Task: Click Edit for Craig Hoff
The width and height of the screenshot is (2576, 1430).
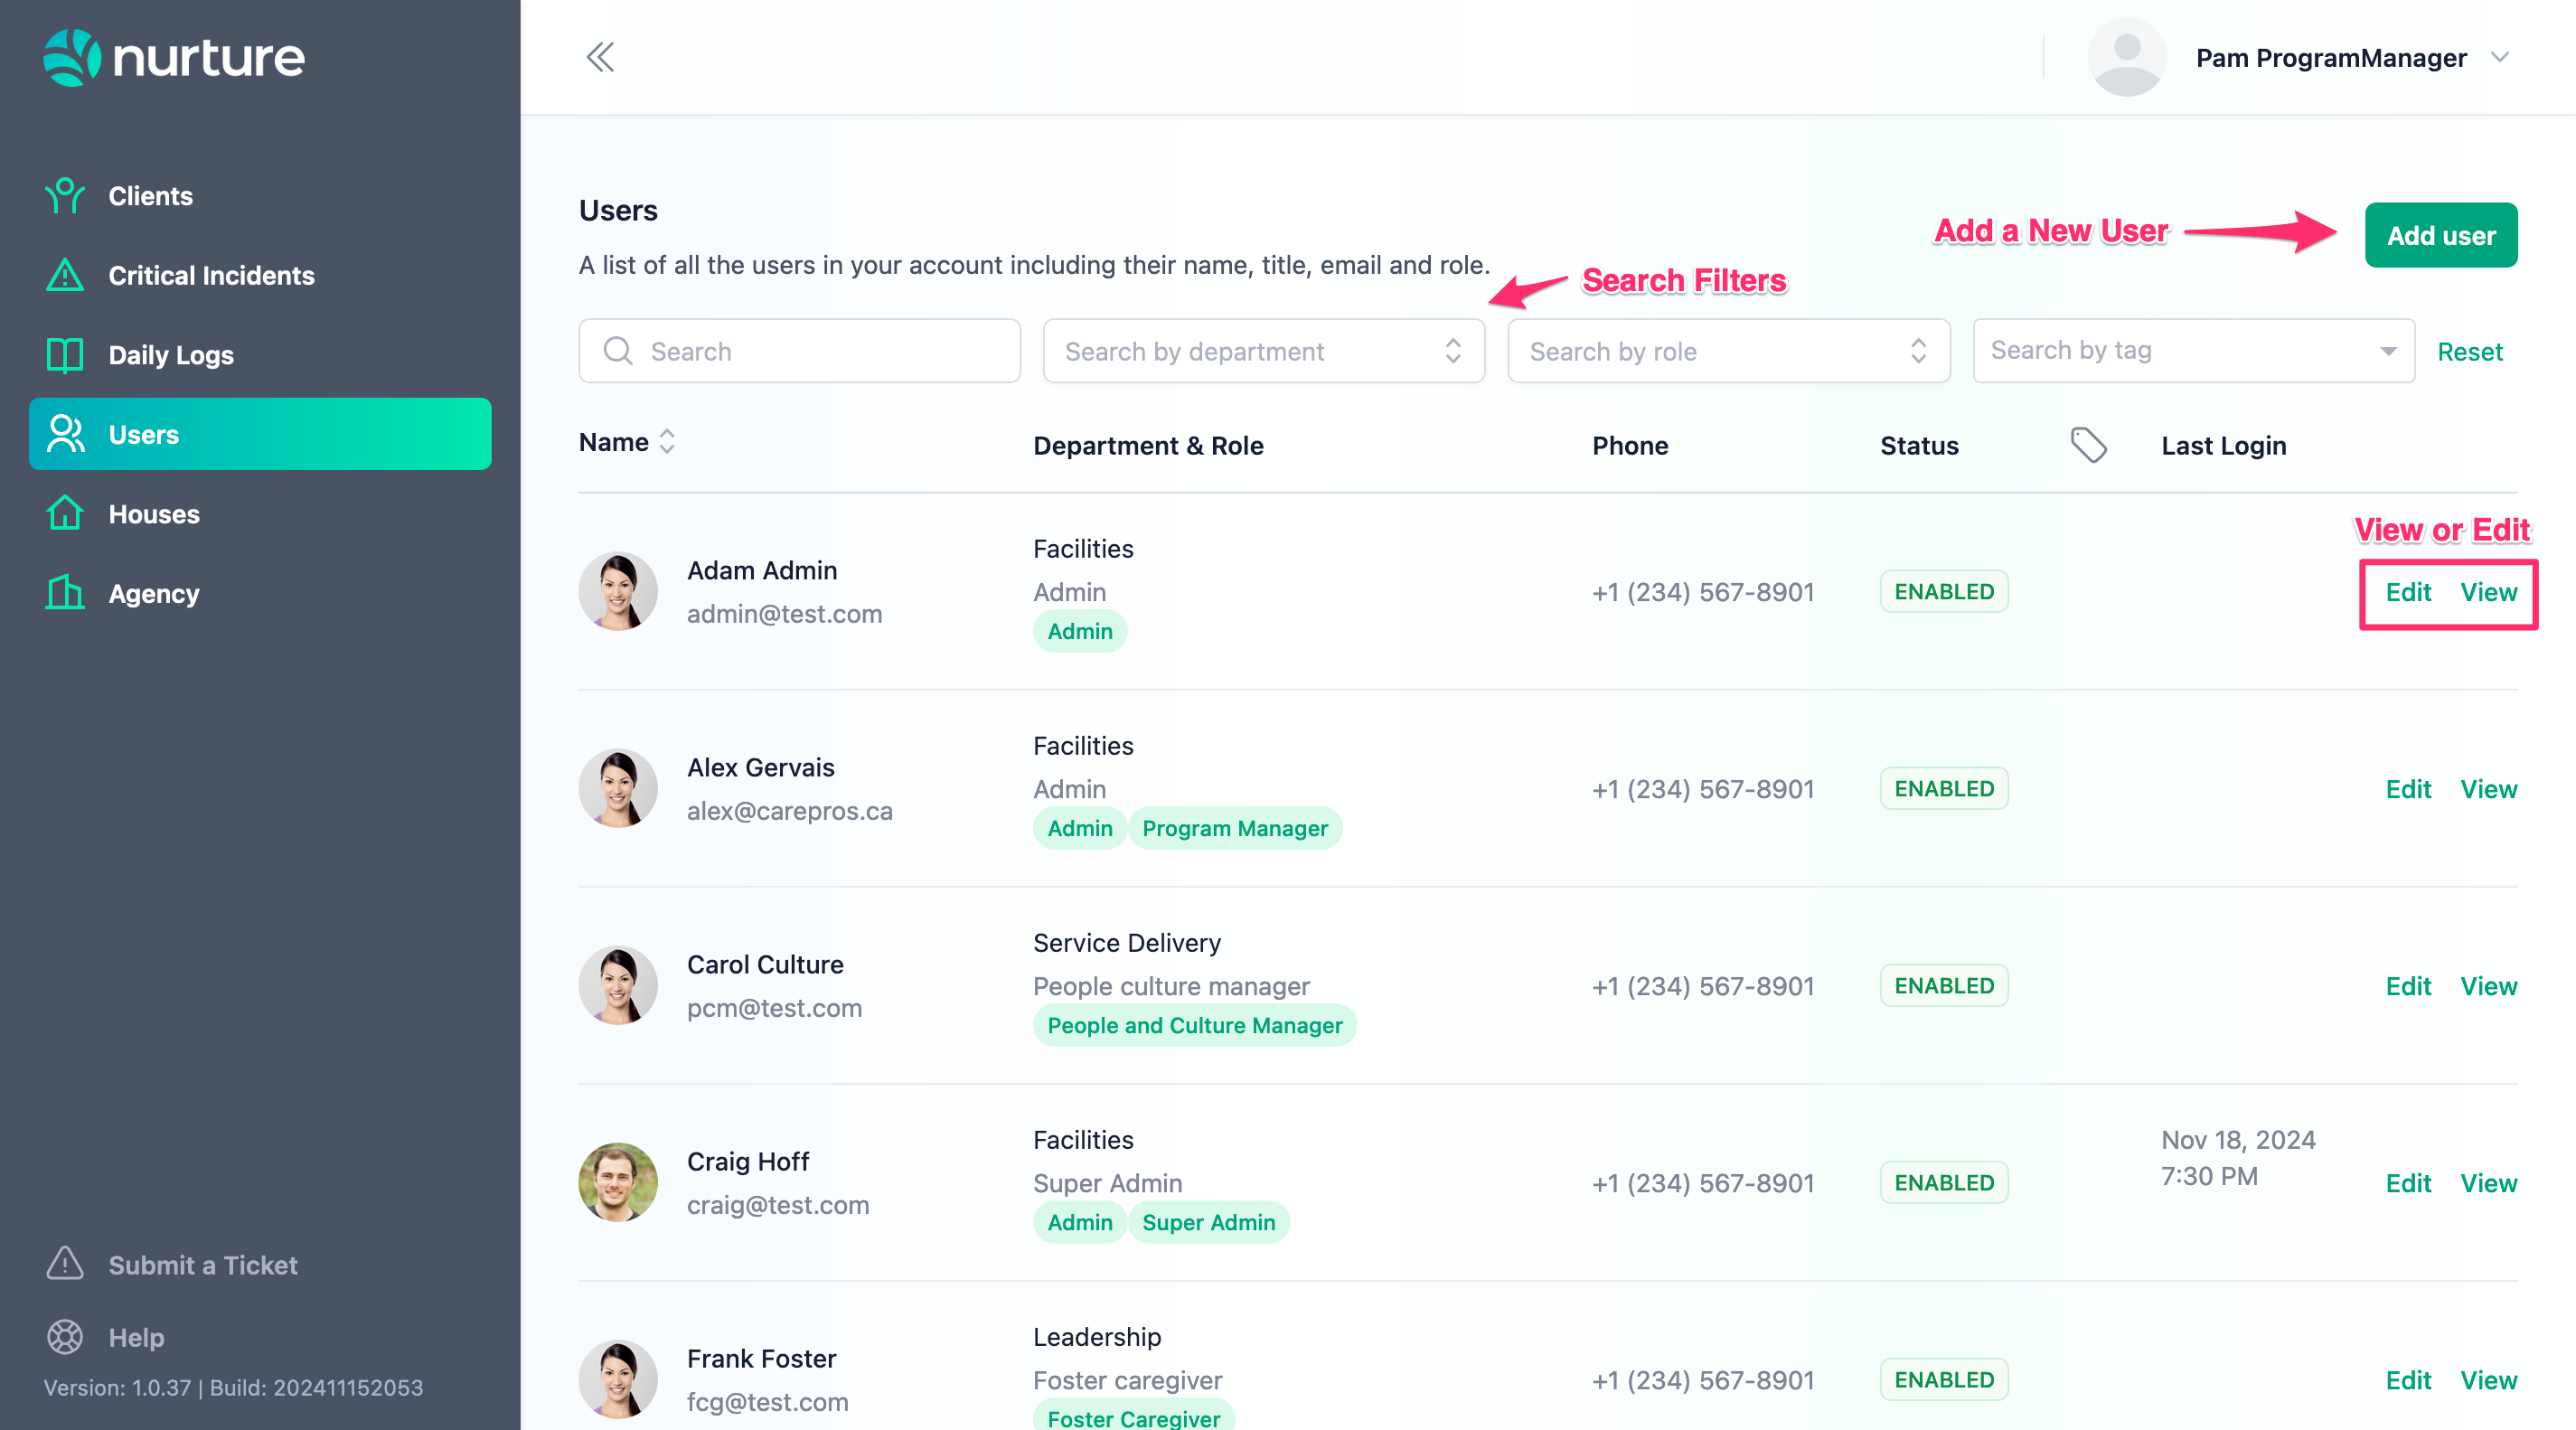Action: (x=2407, y=1183)
